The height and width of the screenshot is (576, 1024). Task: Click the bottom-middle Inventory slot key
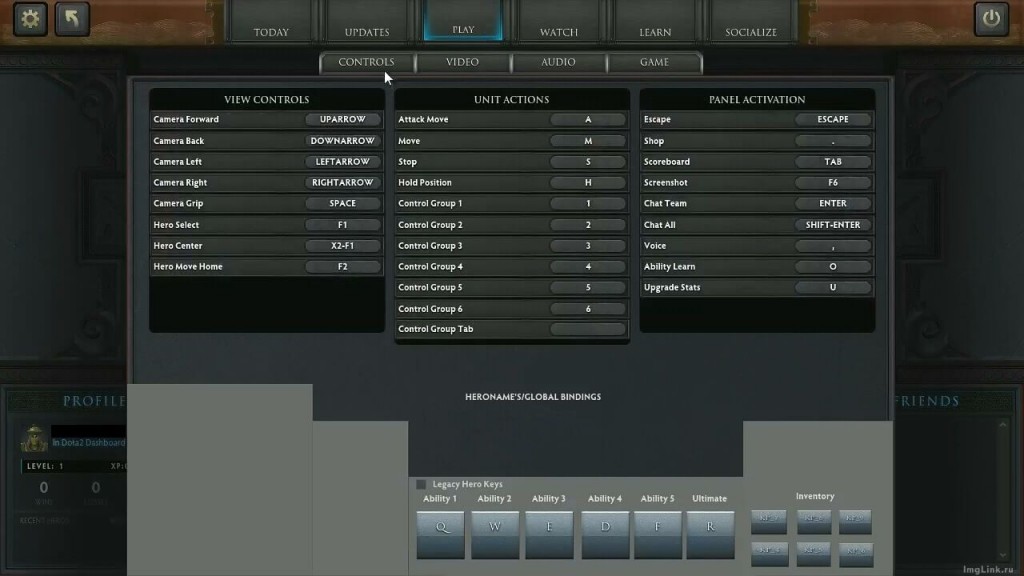pos(814,554)
